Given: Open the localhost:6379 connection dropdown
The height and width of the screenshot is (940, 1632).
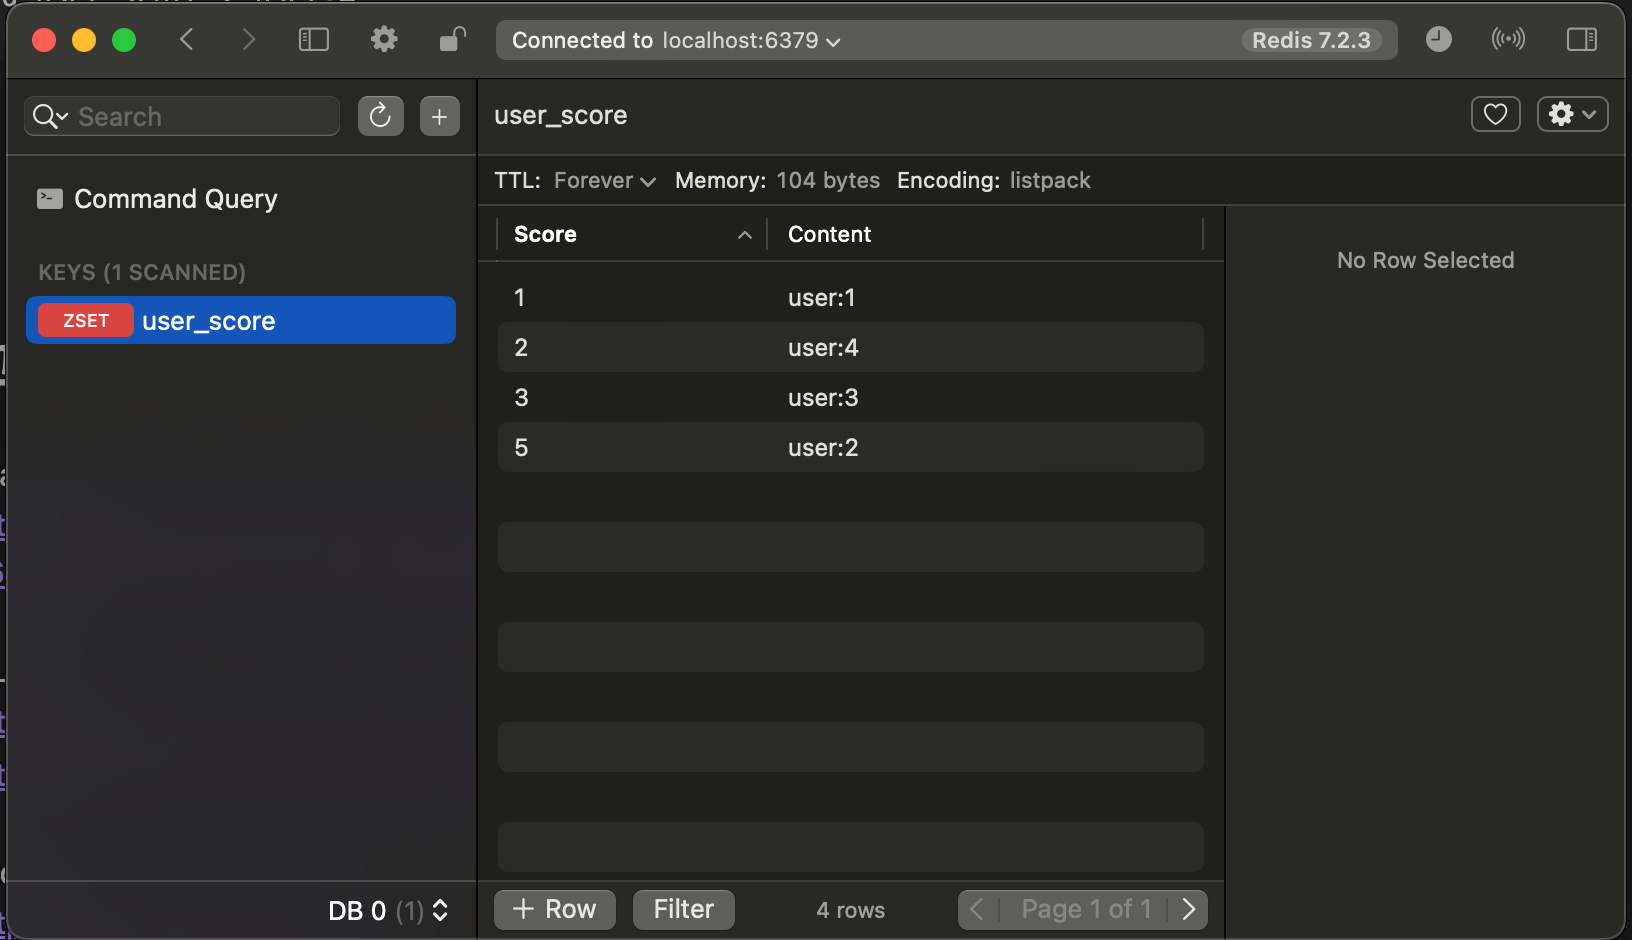Looking at the screenshot, I should 751,41.
